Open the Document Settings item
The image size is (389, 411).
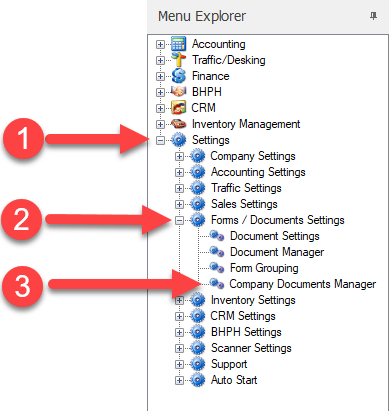click(275, 236)
